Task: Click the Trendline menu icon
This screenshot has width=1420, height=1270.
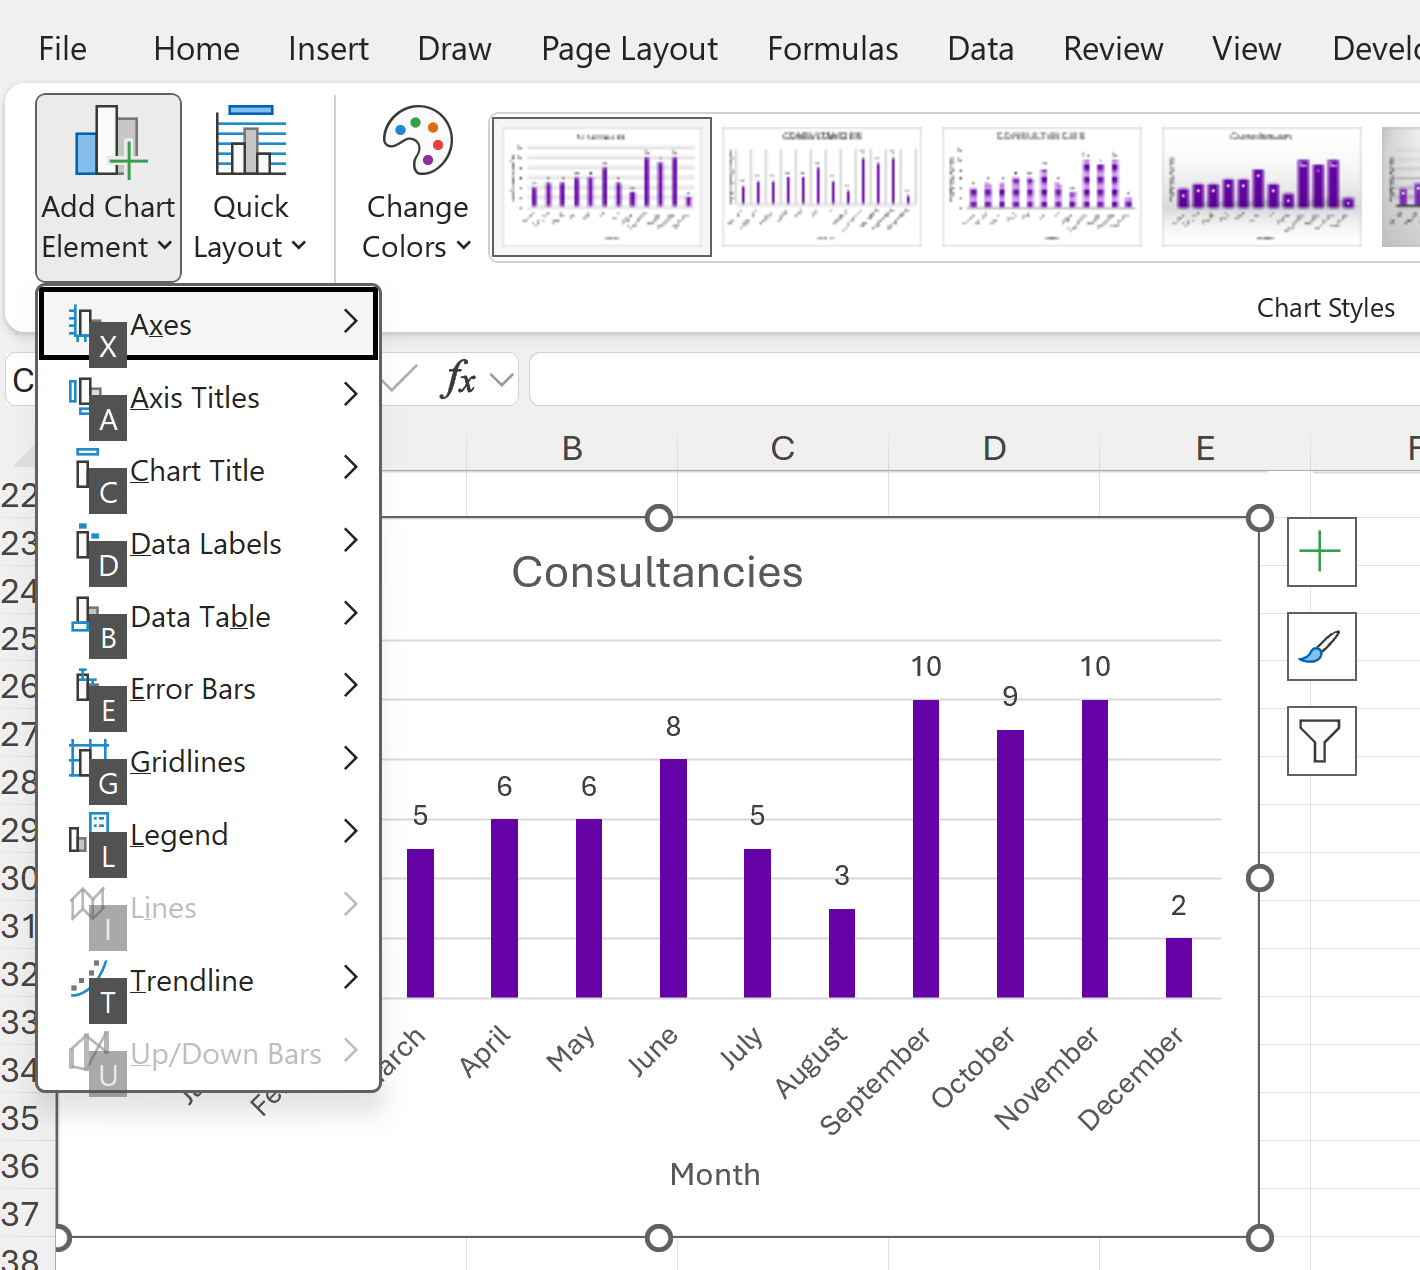Action: coord(89,978)
